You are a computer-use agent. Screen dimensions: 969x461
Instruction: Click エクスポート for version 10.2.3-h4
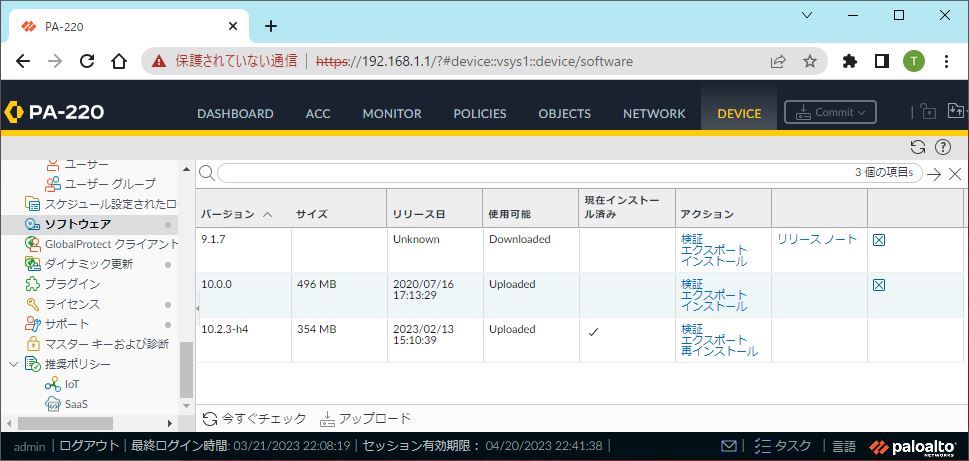pos(714,340)
